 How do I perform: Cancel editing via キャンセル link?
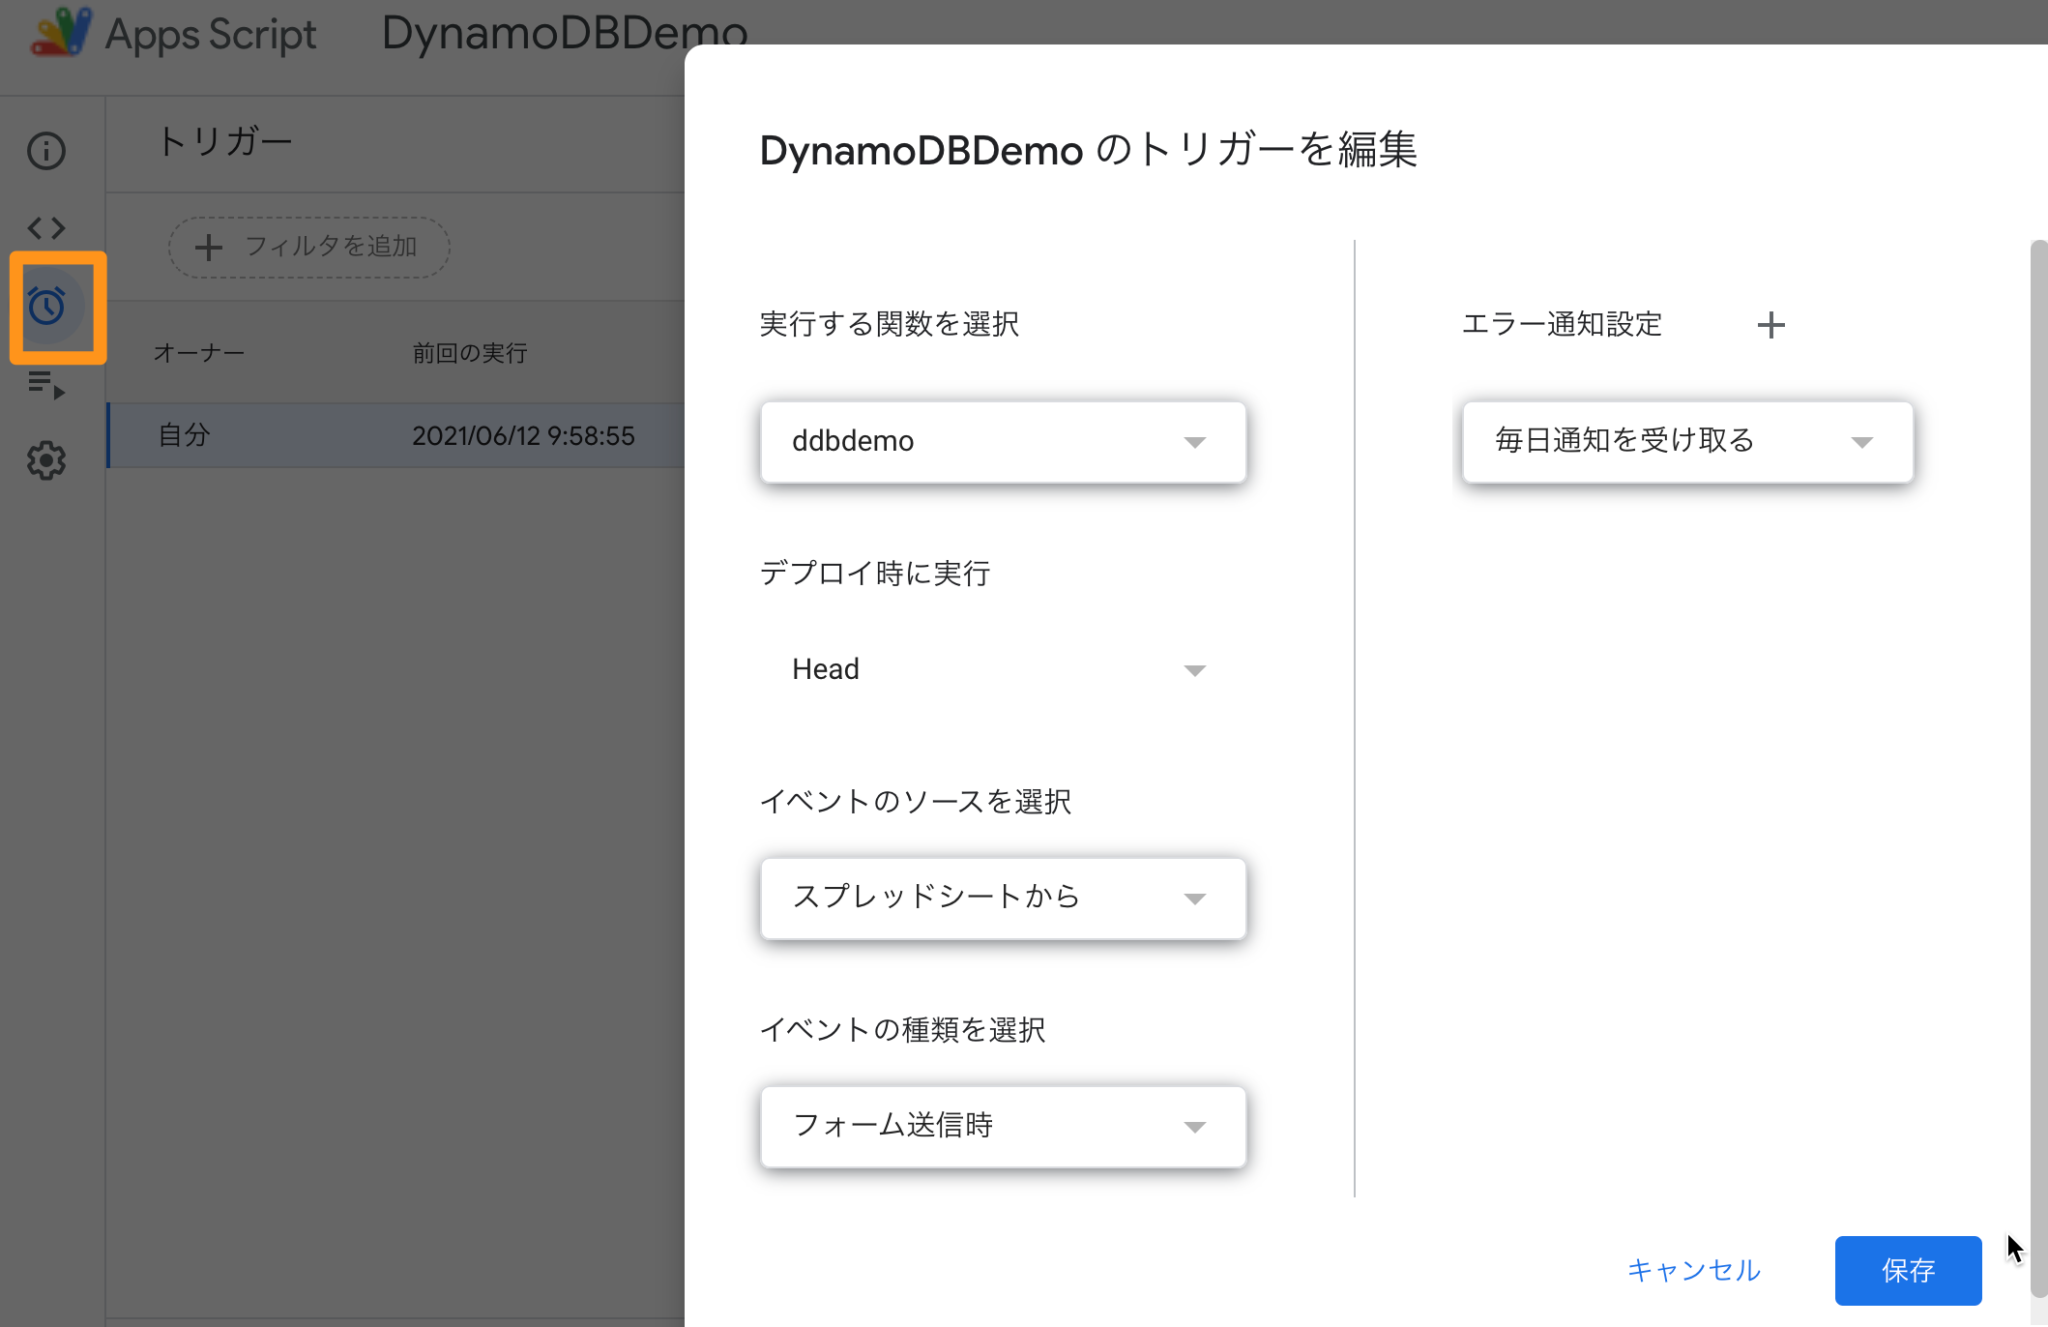point(1694,1270)
